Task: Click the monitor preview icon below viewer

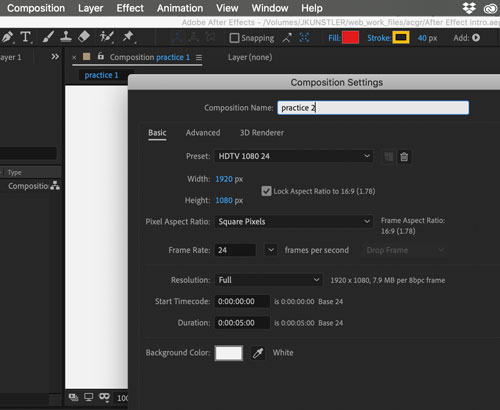Action: 88,397
